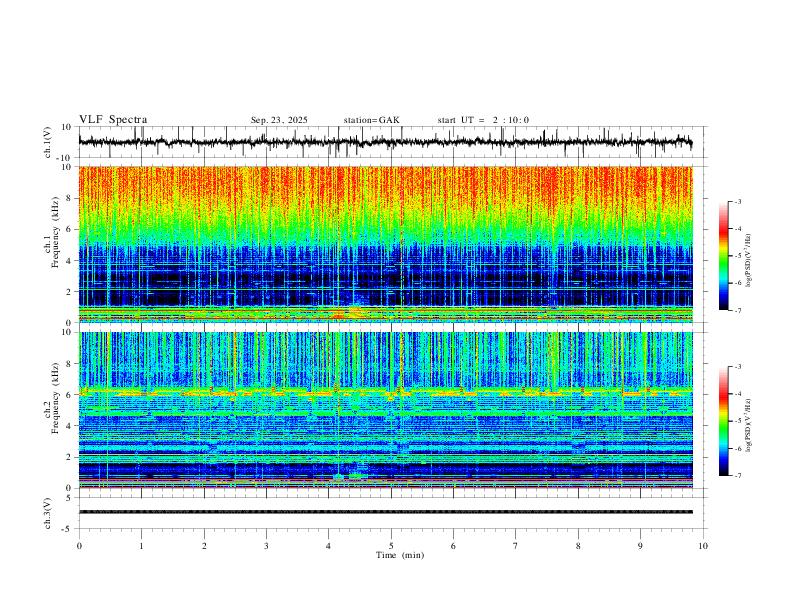Click the ch.2 spectrogram color bar
This screenshot has width=792, height=612.
click(724, 421)
